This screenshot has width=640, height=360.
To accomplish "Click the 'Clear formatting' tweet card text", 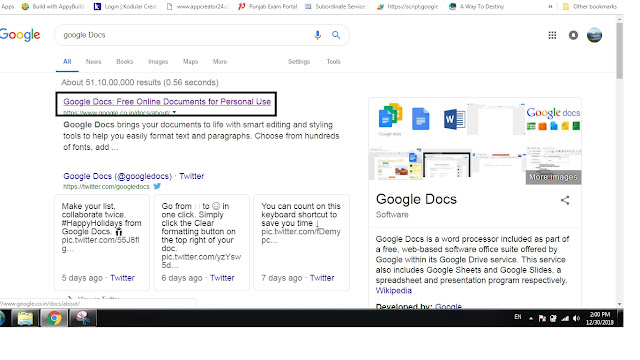I will [x=201, y=236].
